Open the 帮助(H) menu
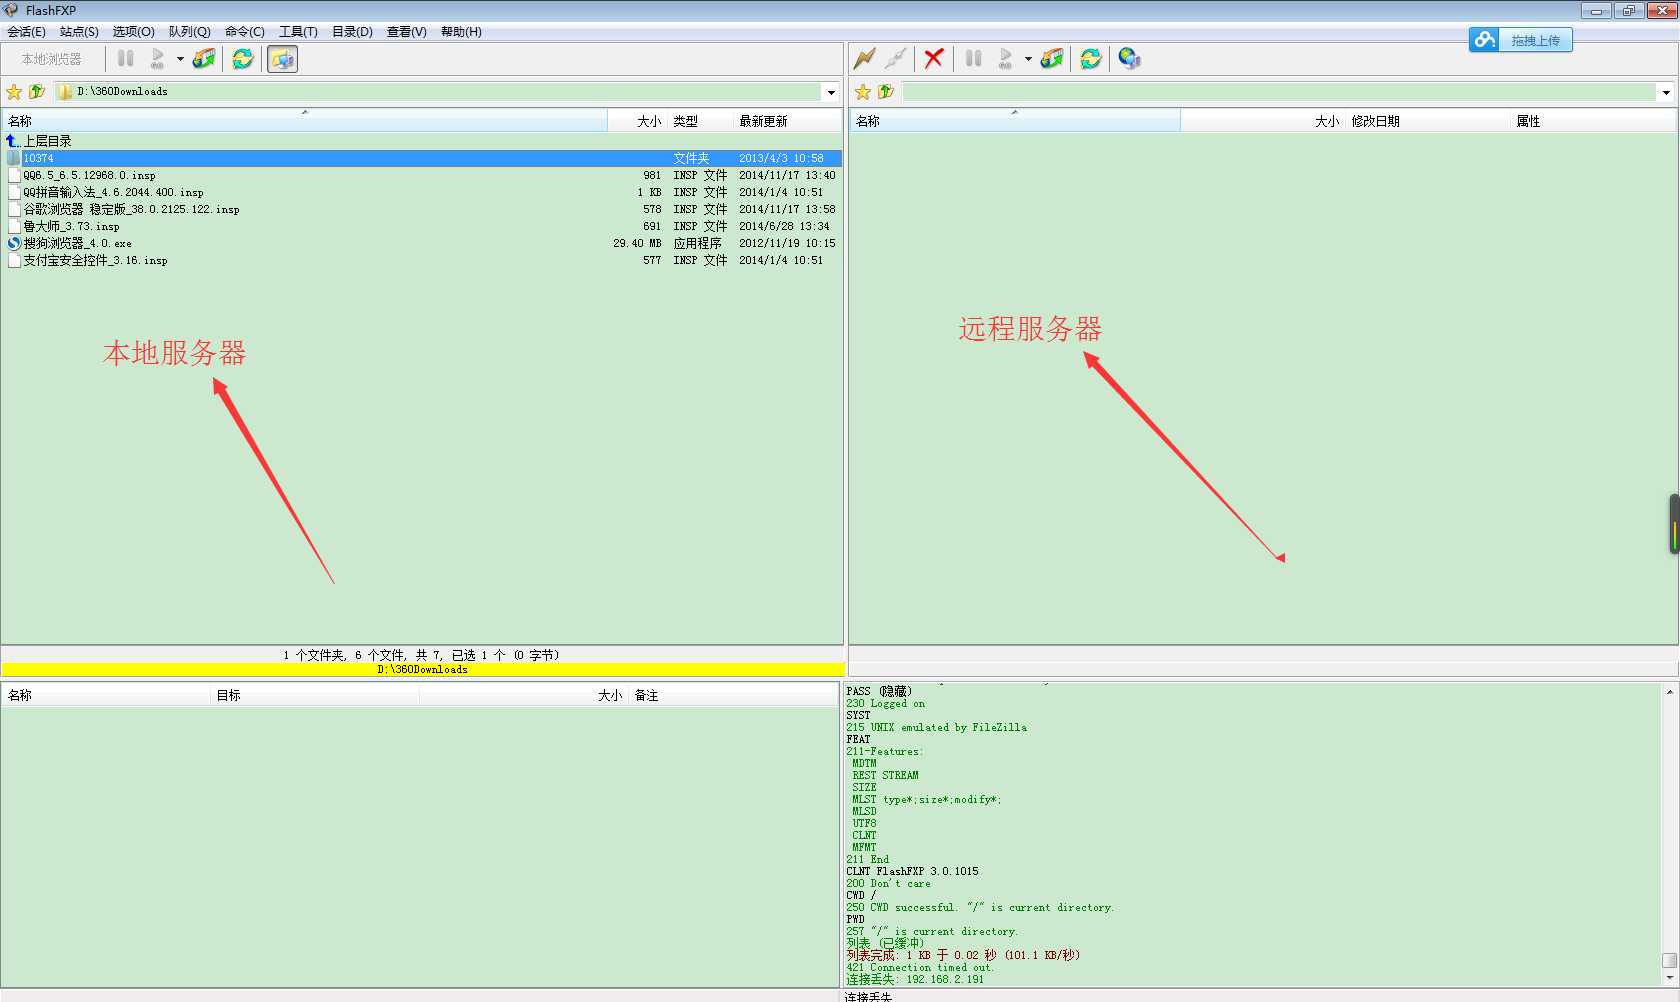The height and width of the screenshot is (1002, 1680). pos(461,32)
